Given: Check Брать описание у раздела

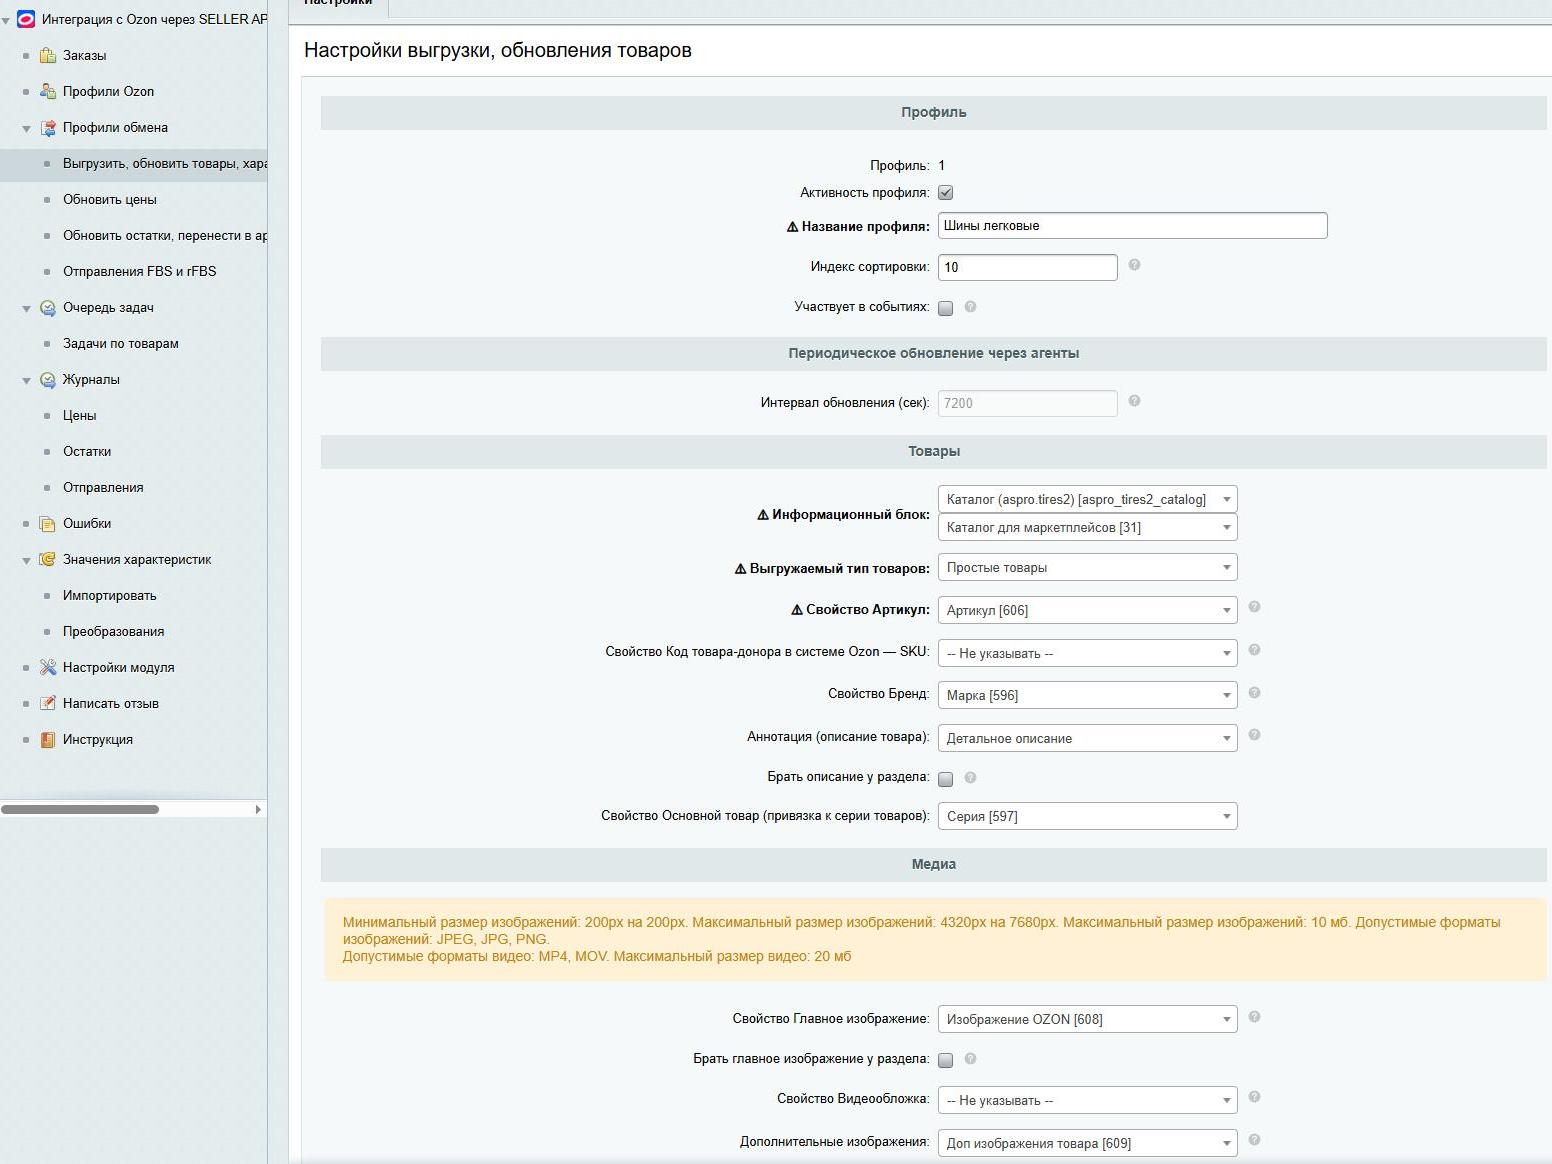Looking at the screenshot, I should 945,779.
